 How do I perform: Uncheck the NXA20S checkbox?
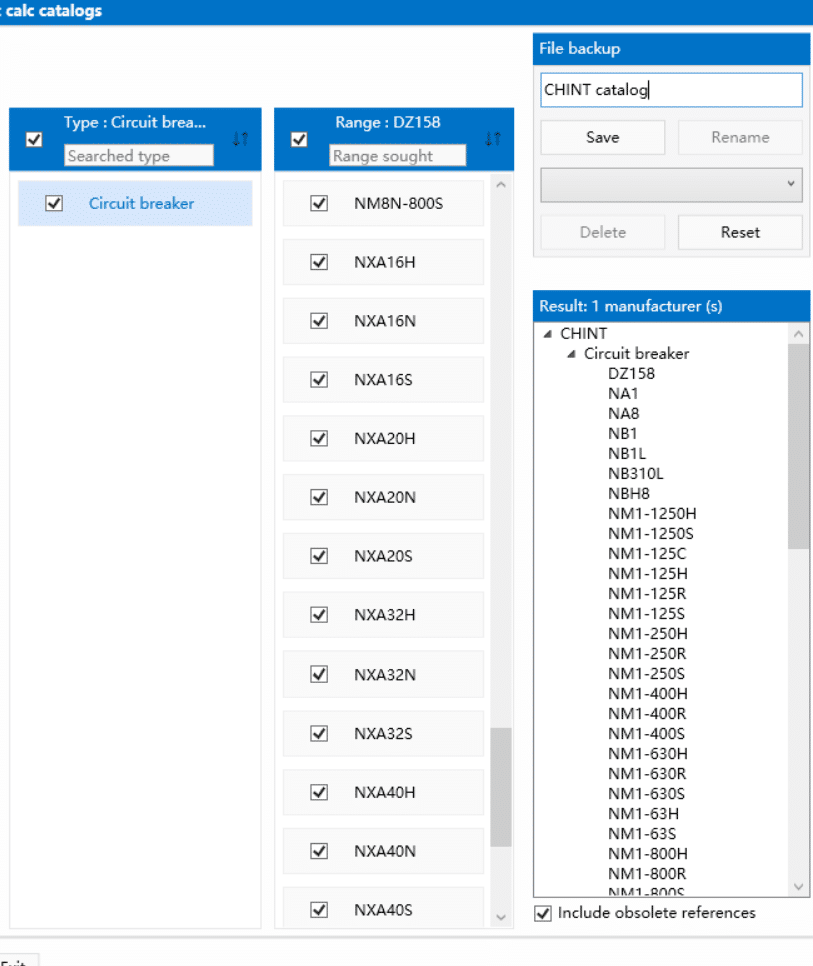[x=319, y=556]
